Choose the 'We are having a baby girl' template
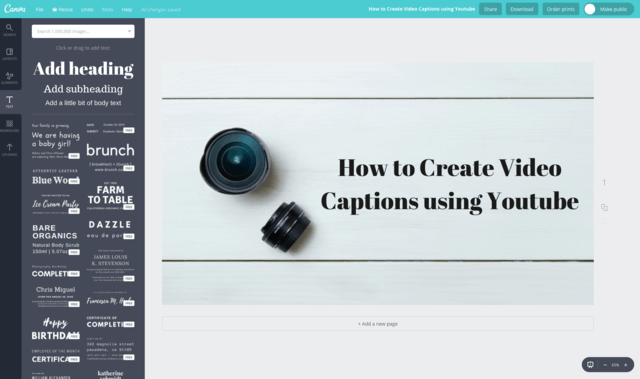The width and height of the screenshot is (640, 379). 56,141
